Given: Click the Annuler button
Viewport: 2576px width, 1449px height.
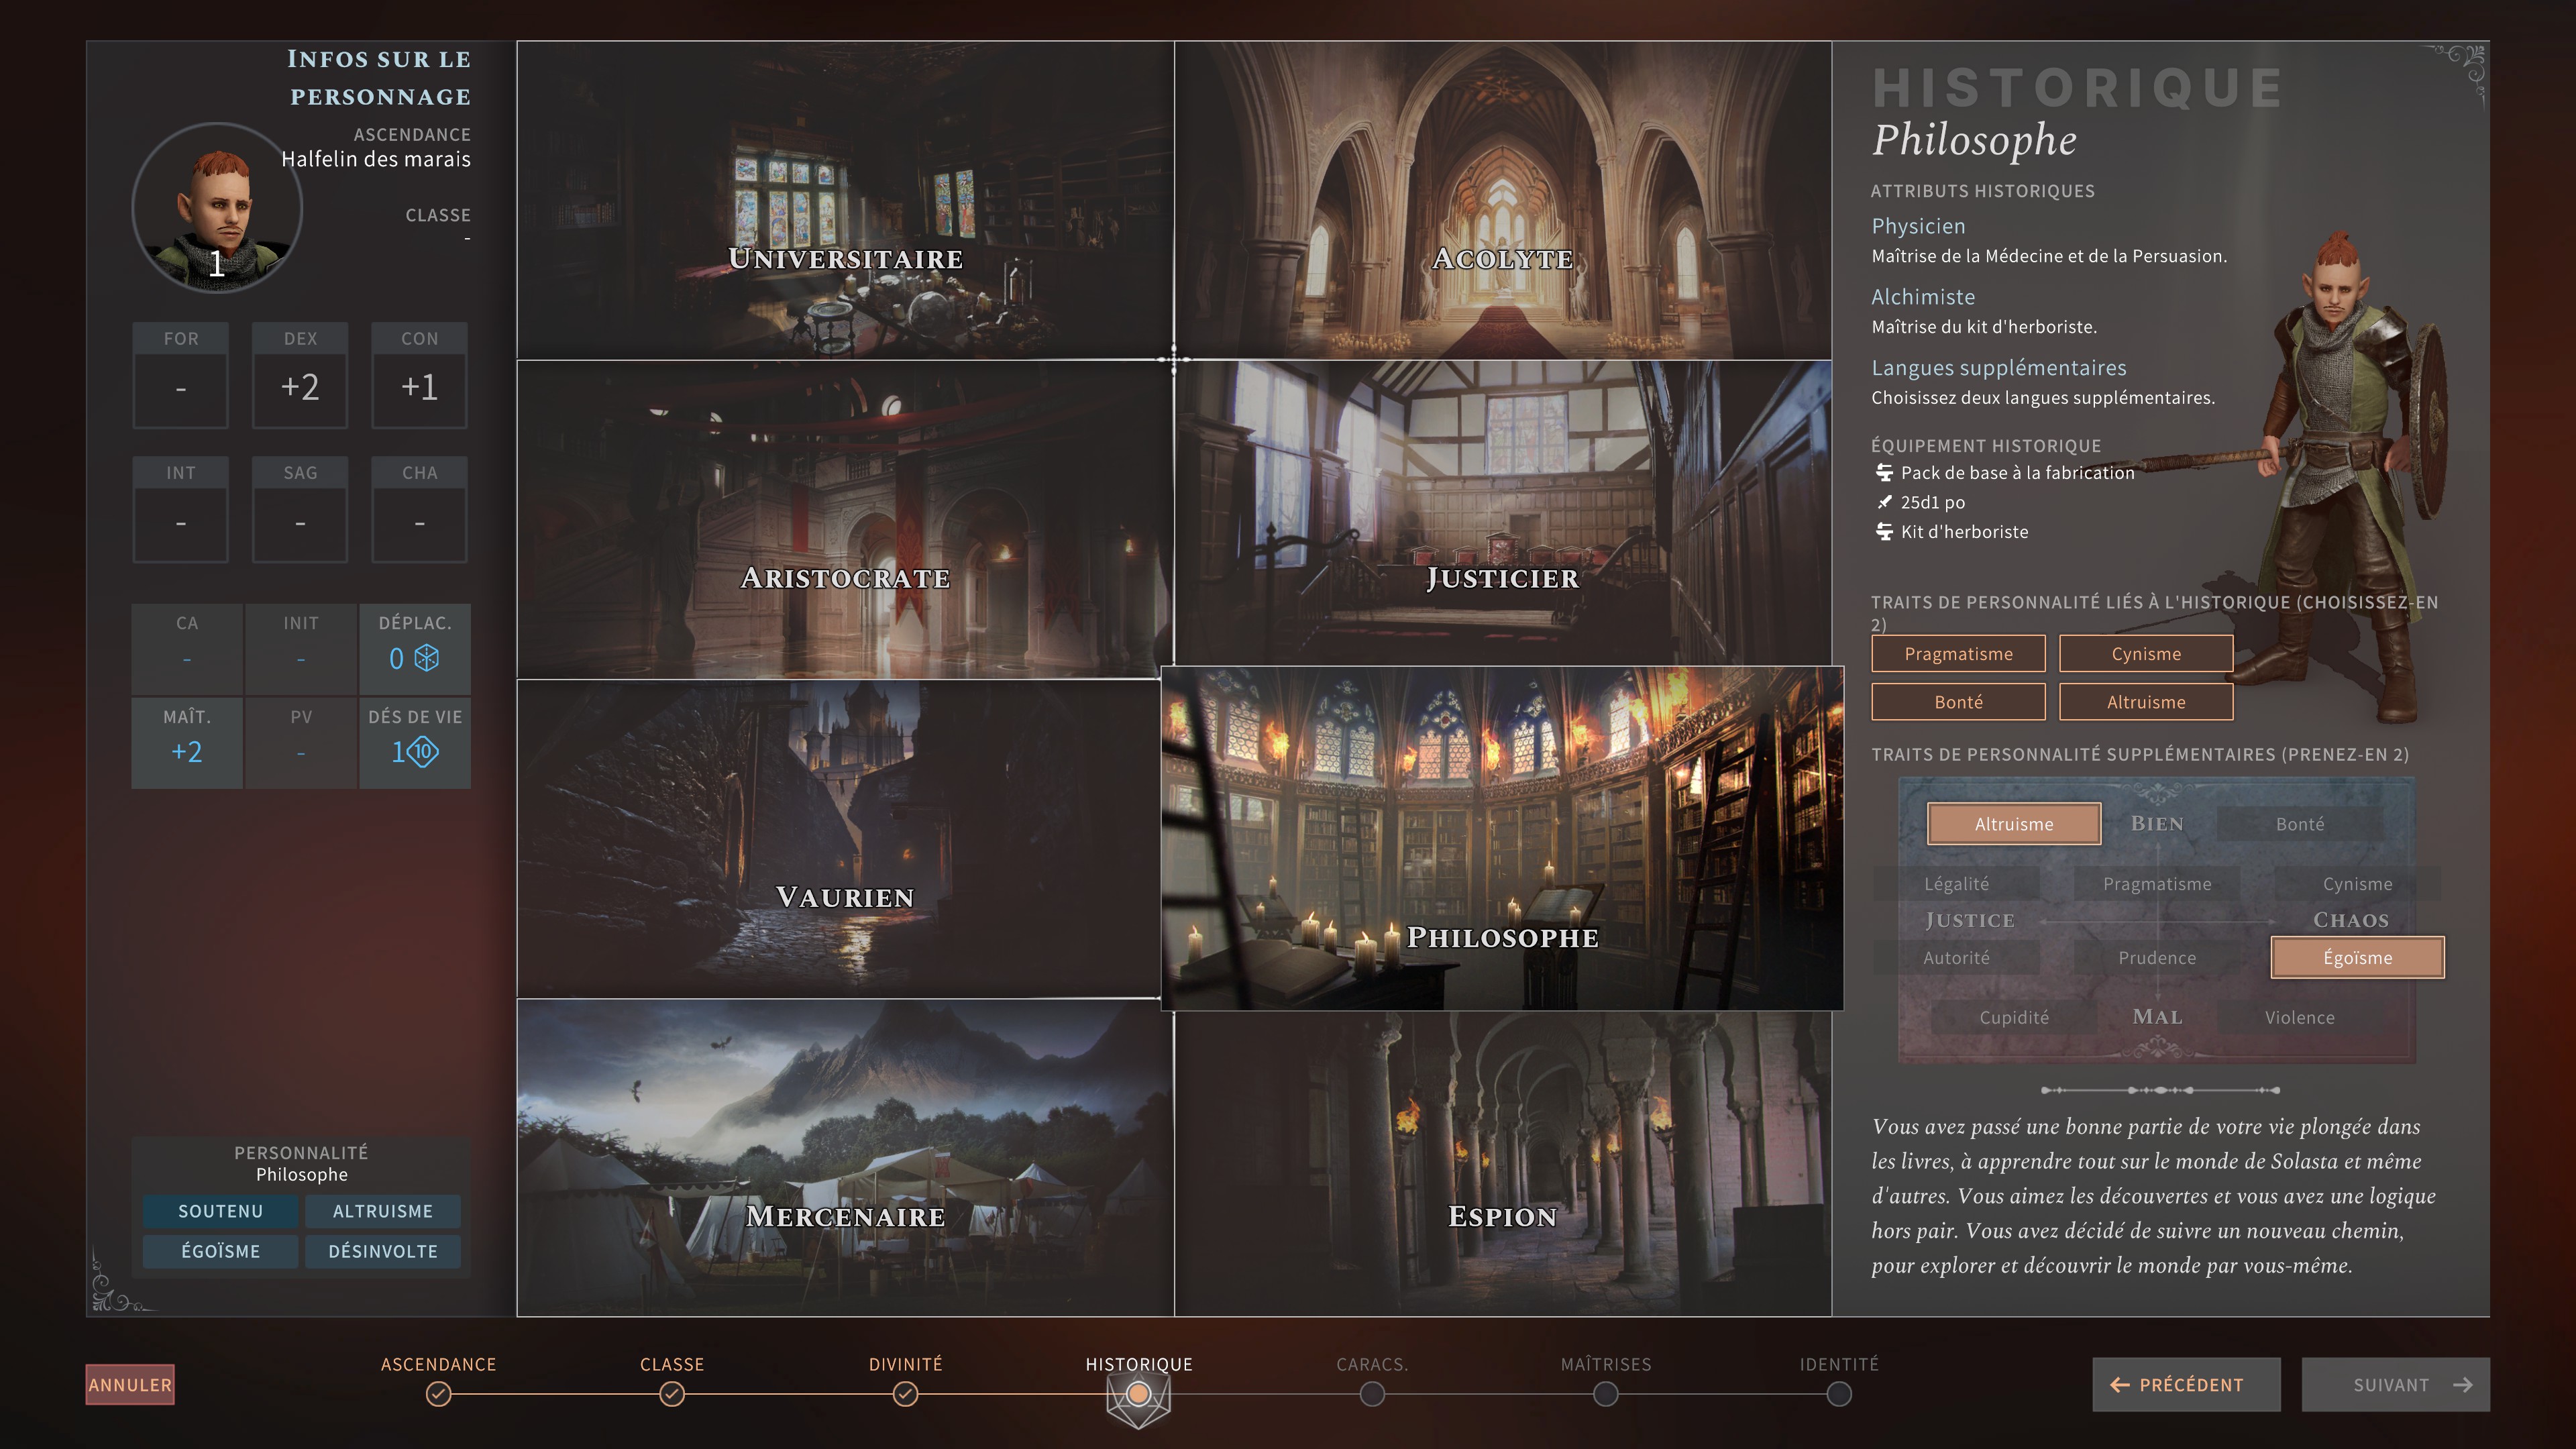Looking at the screenshot, I should [129, 1386].
